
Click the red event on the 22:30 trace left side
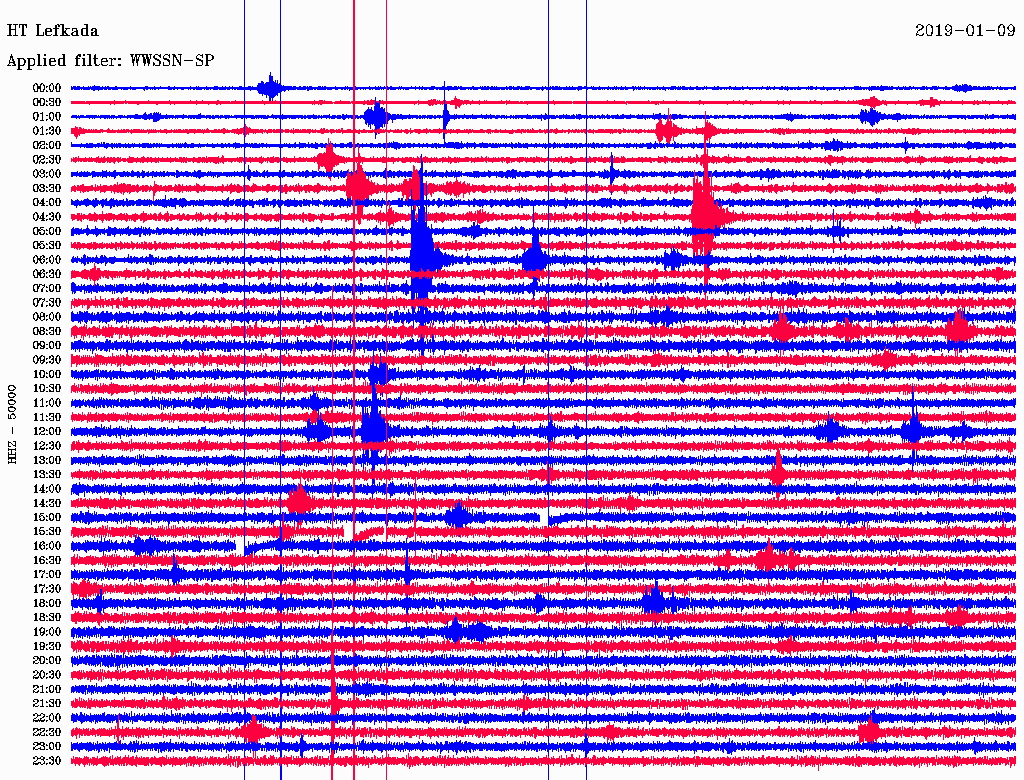[x=252, y=732]
